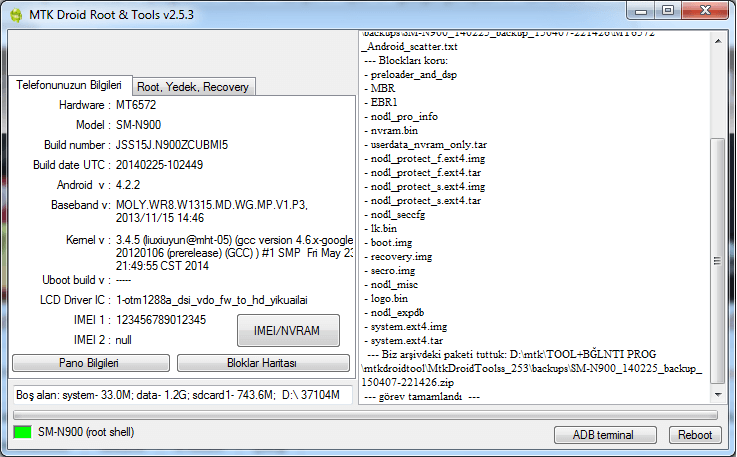Click the Model value SM-N900
The height and width of the screenshot is (457, 737).
tap(140, 125)
